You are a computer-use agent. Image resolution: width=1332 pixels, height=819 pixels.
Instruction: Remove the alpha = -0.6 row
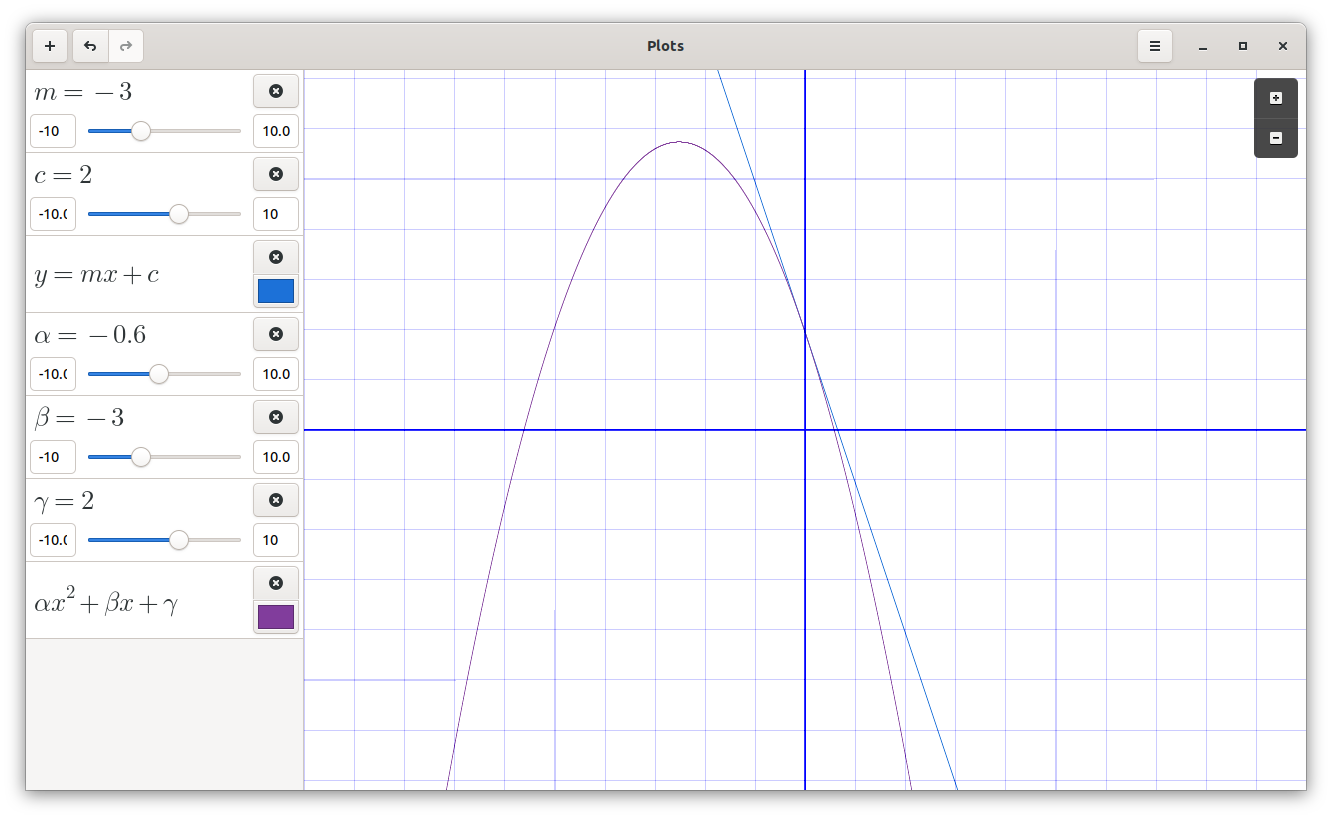(x=276, y=334)
